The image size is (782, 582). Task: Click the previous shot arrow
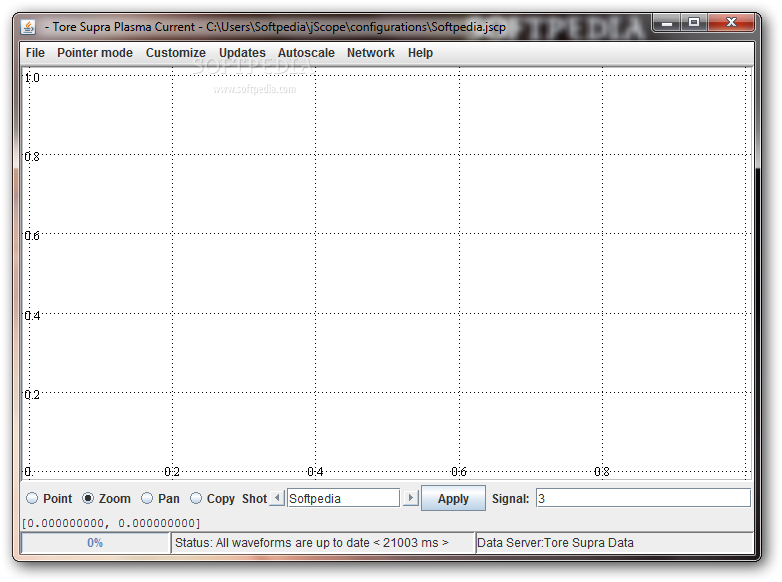tap(277, 498)
